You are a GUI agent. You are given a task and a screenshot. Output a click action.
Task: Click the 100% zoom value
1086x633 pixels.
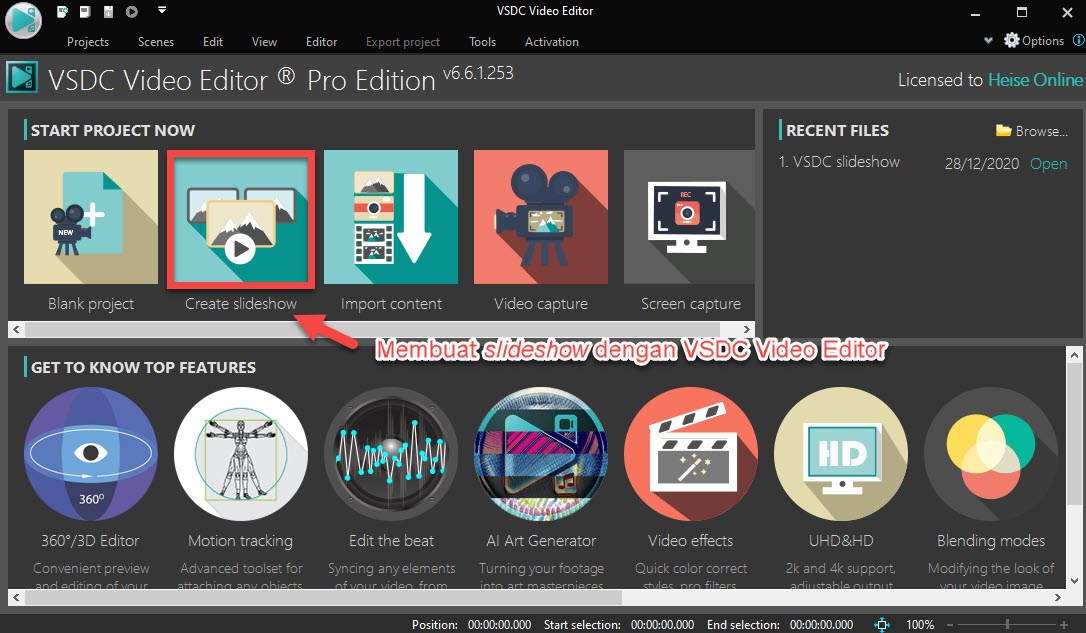[920, 625]
